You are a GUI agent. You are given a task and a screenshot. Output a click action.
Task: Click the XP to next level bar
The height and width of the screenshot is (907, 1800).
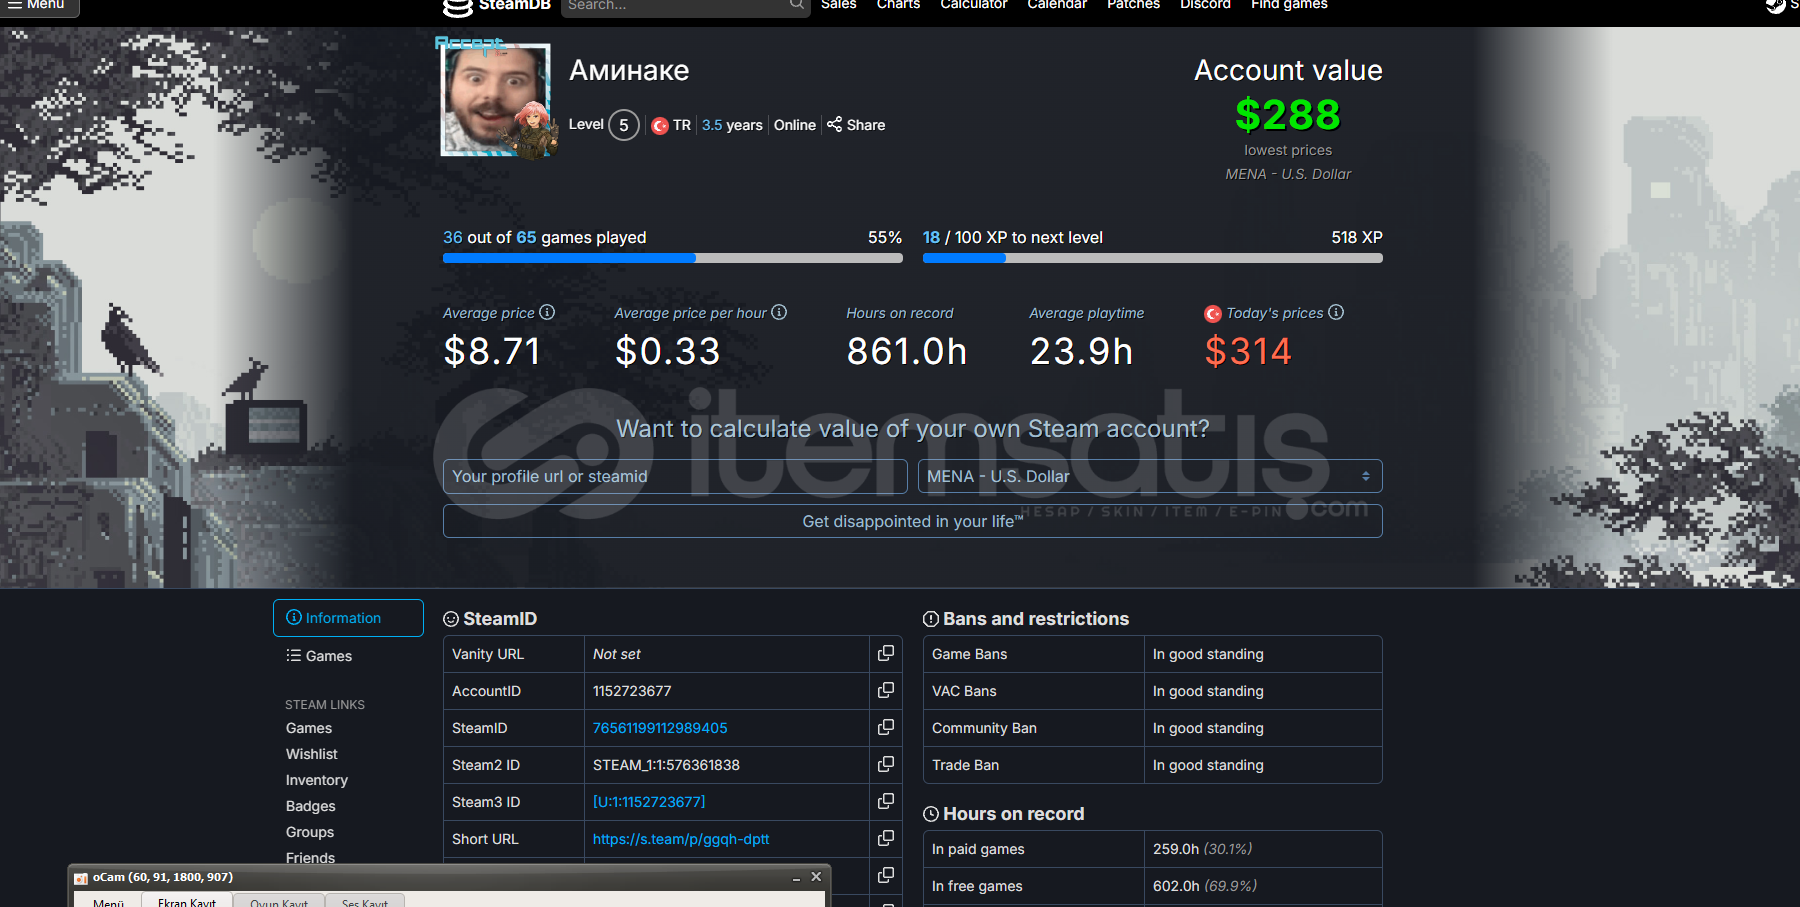[x=1153, y=258]
